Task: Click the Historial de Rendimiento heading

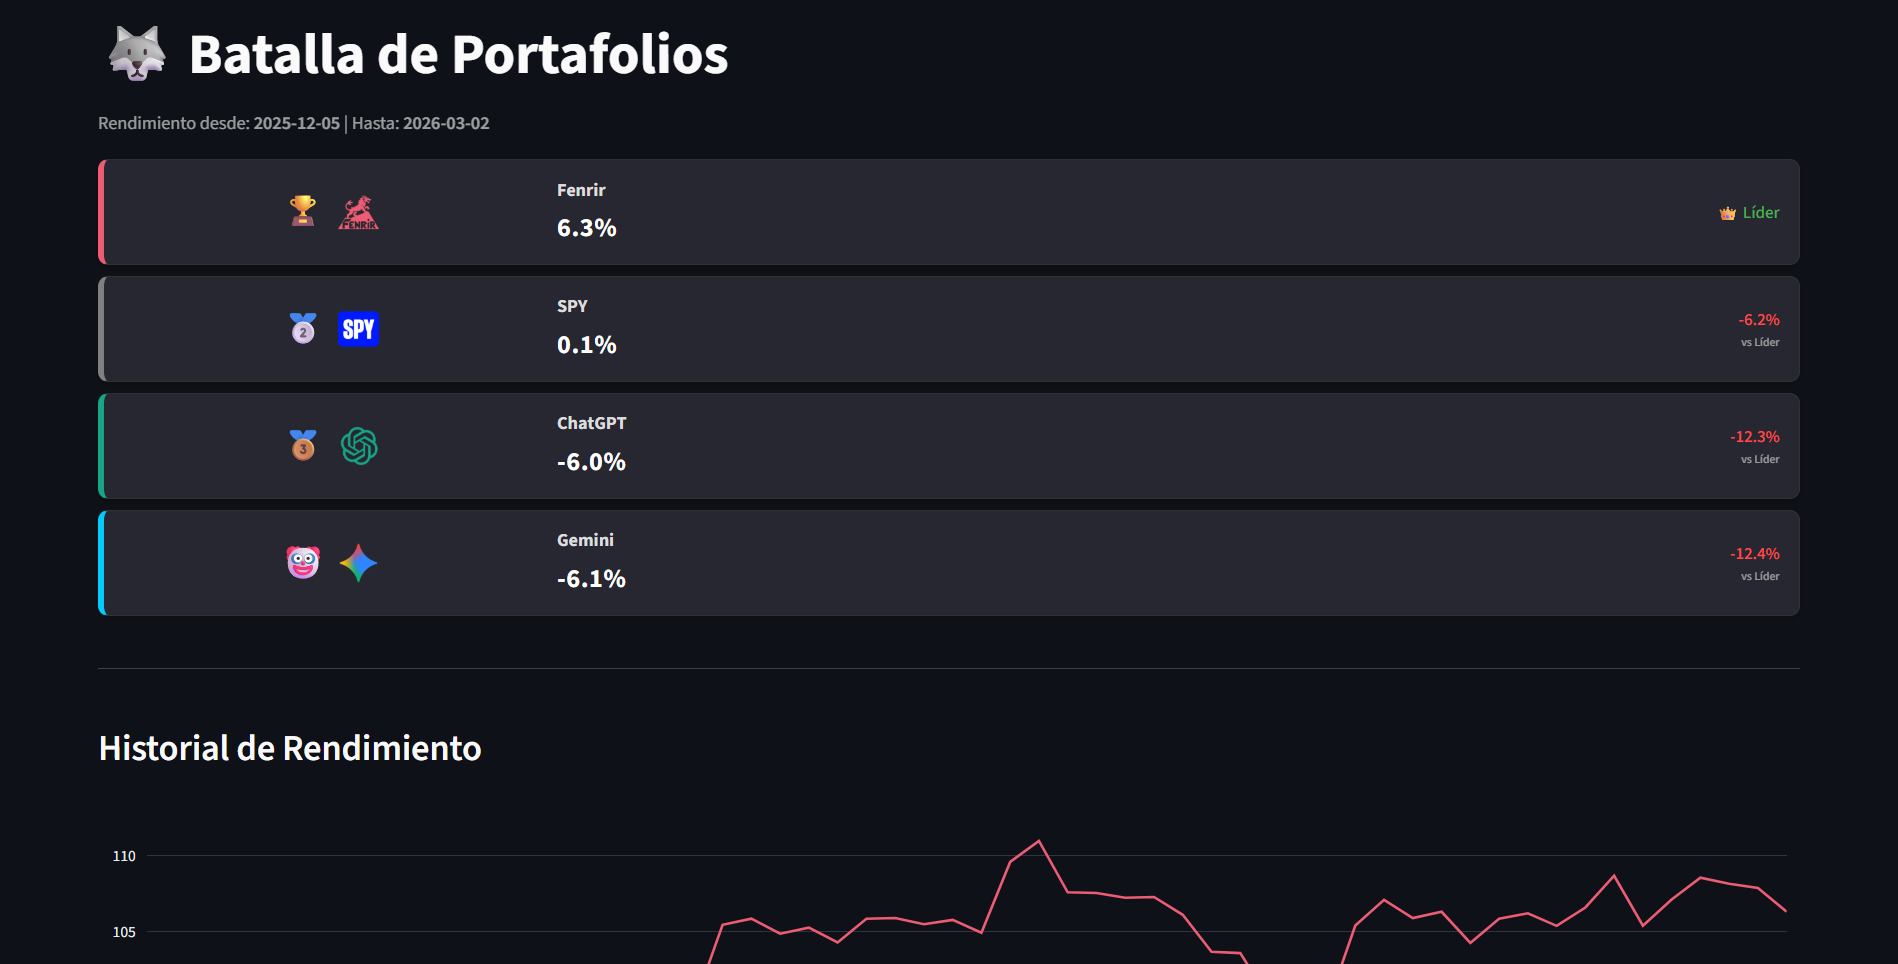Action: click(290, 748)
